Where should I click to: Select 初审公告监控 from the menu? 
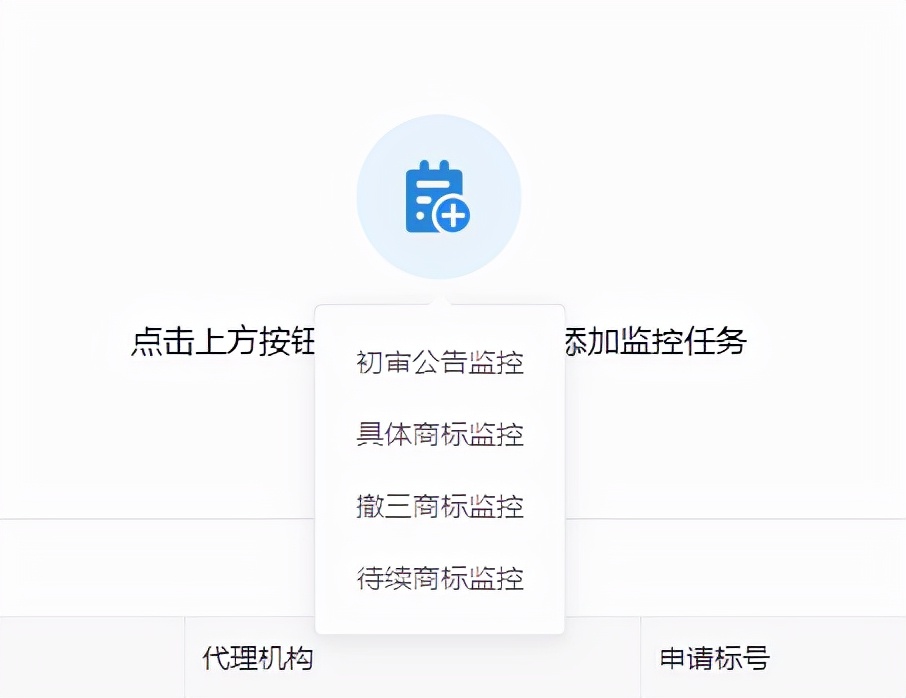click(438, 364)
